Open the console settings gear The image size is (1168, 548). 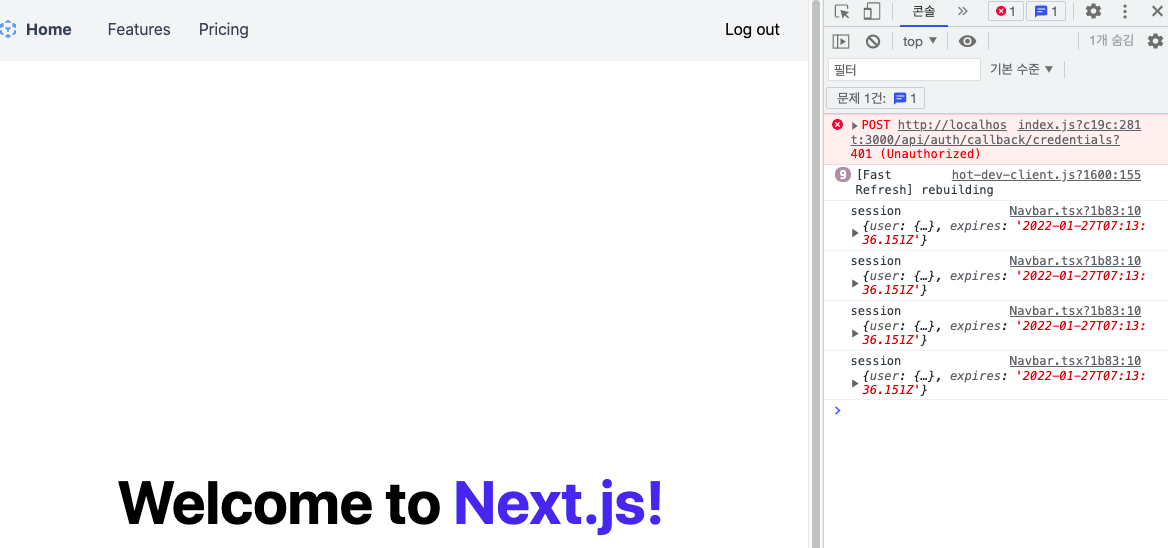1155,41
